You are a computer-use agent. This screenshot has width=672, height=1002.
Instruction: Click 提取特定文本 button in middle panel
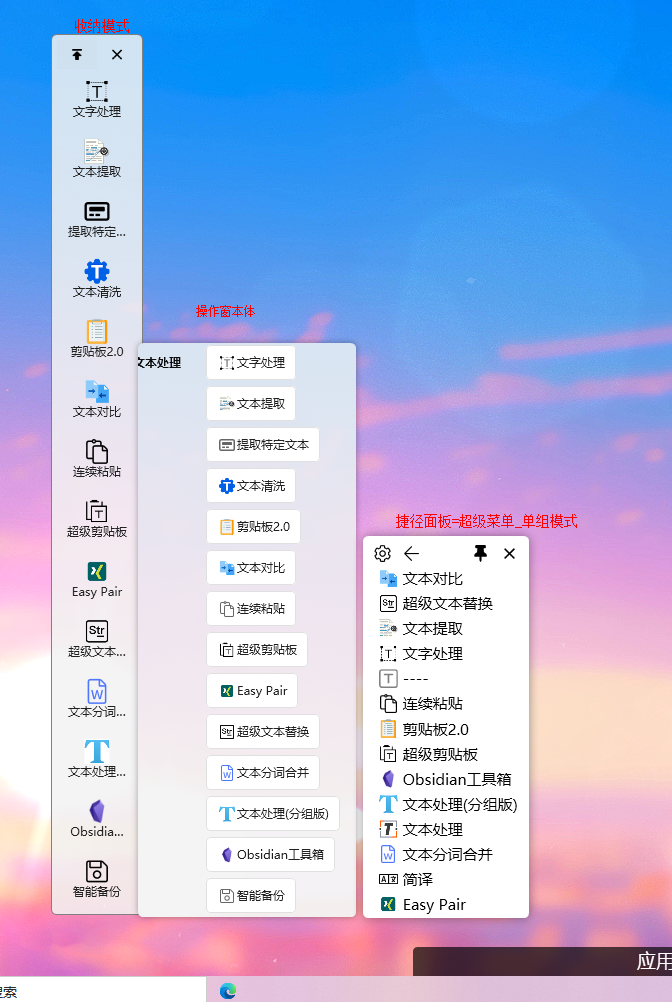coord(263,444)
